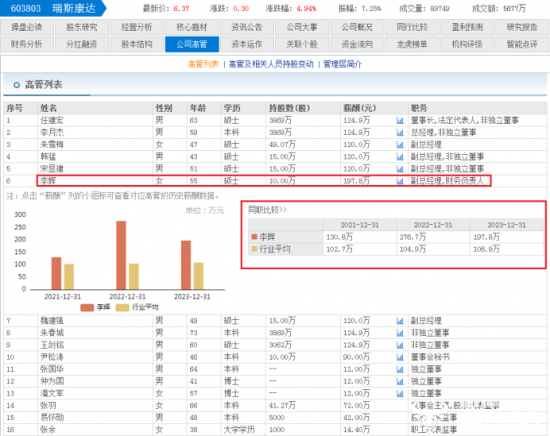Click the 同期比较>> link
The width and height of the screenshot is (550, 436).
(x=268, y=210)
